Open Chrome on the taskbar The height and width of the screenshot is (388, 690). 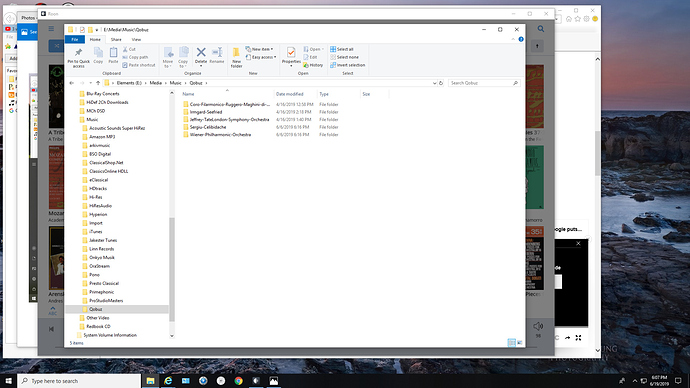239,381
